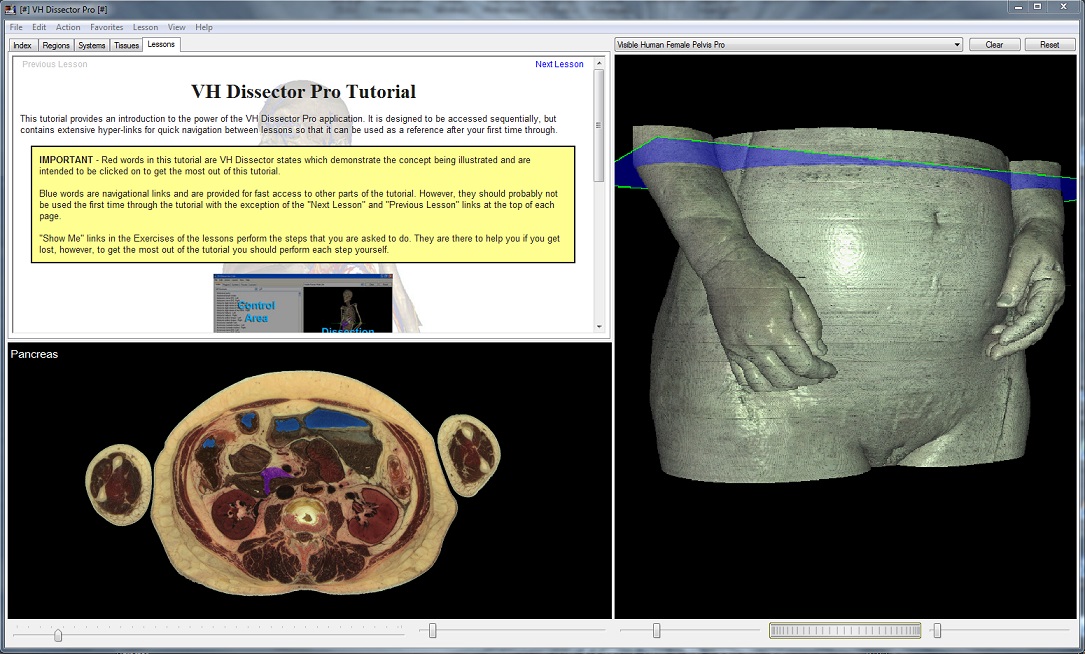Image resolution: width=1085 pixels, height=654 pixels.
Task: Click the purple highlighted pancreas in the cross-section
Action: click(x=270, y=479)
